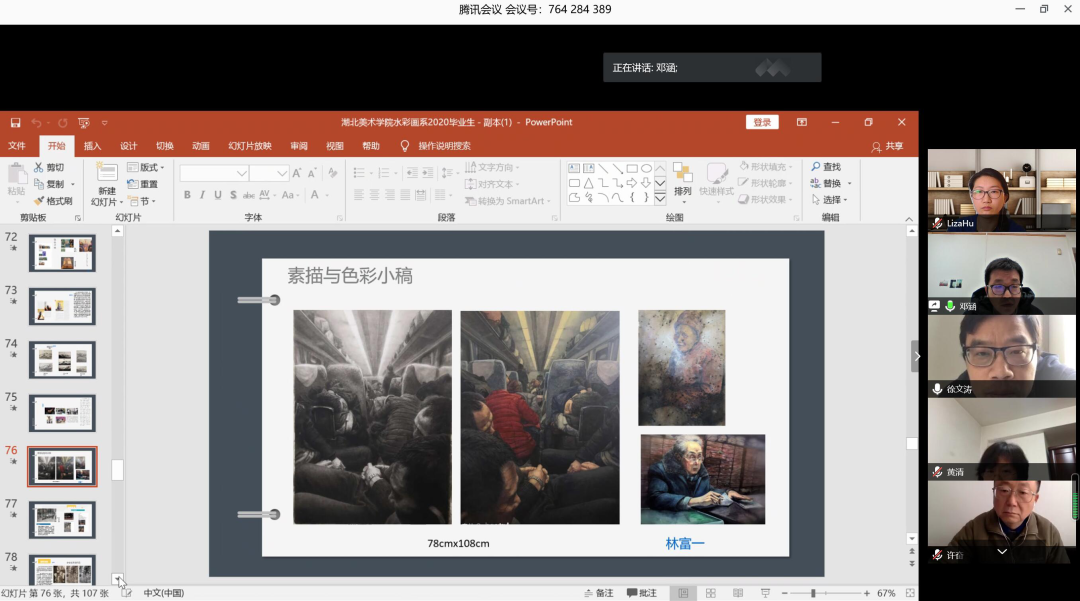Open the 形状填充 shape fill dropdown

click(765, 167)
